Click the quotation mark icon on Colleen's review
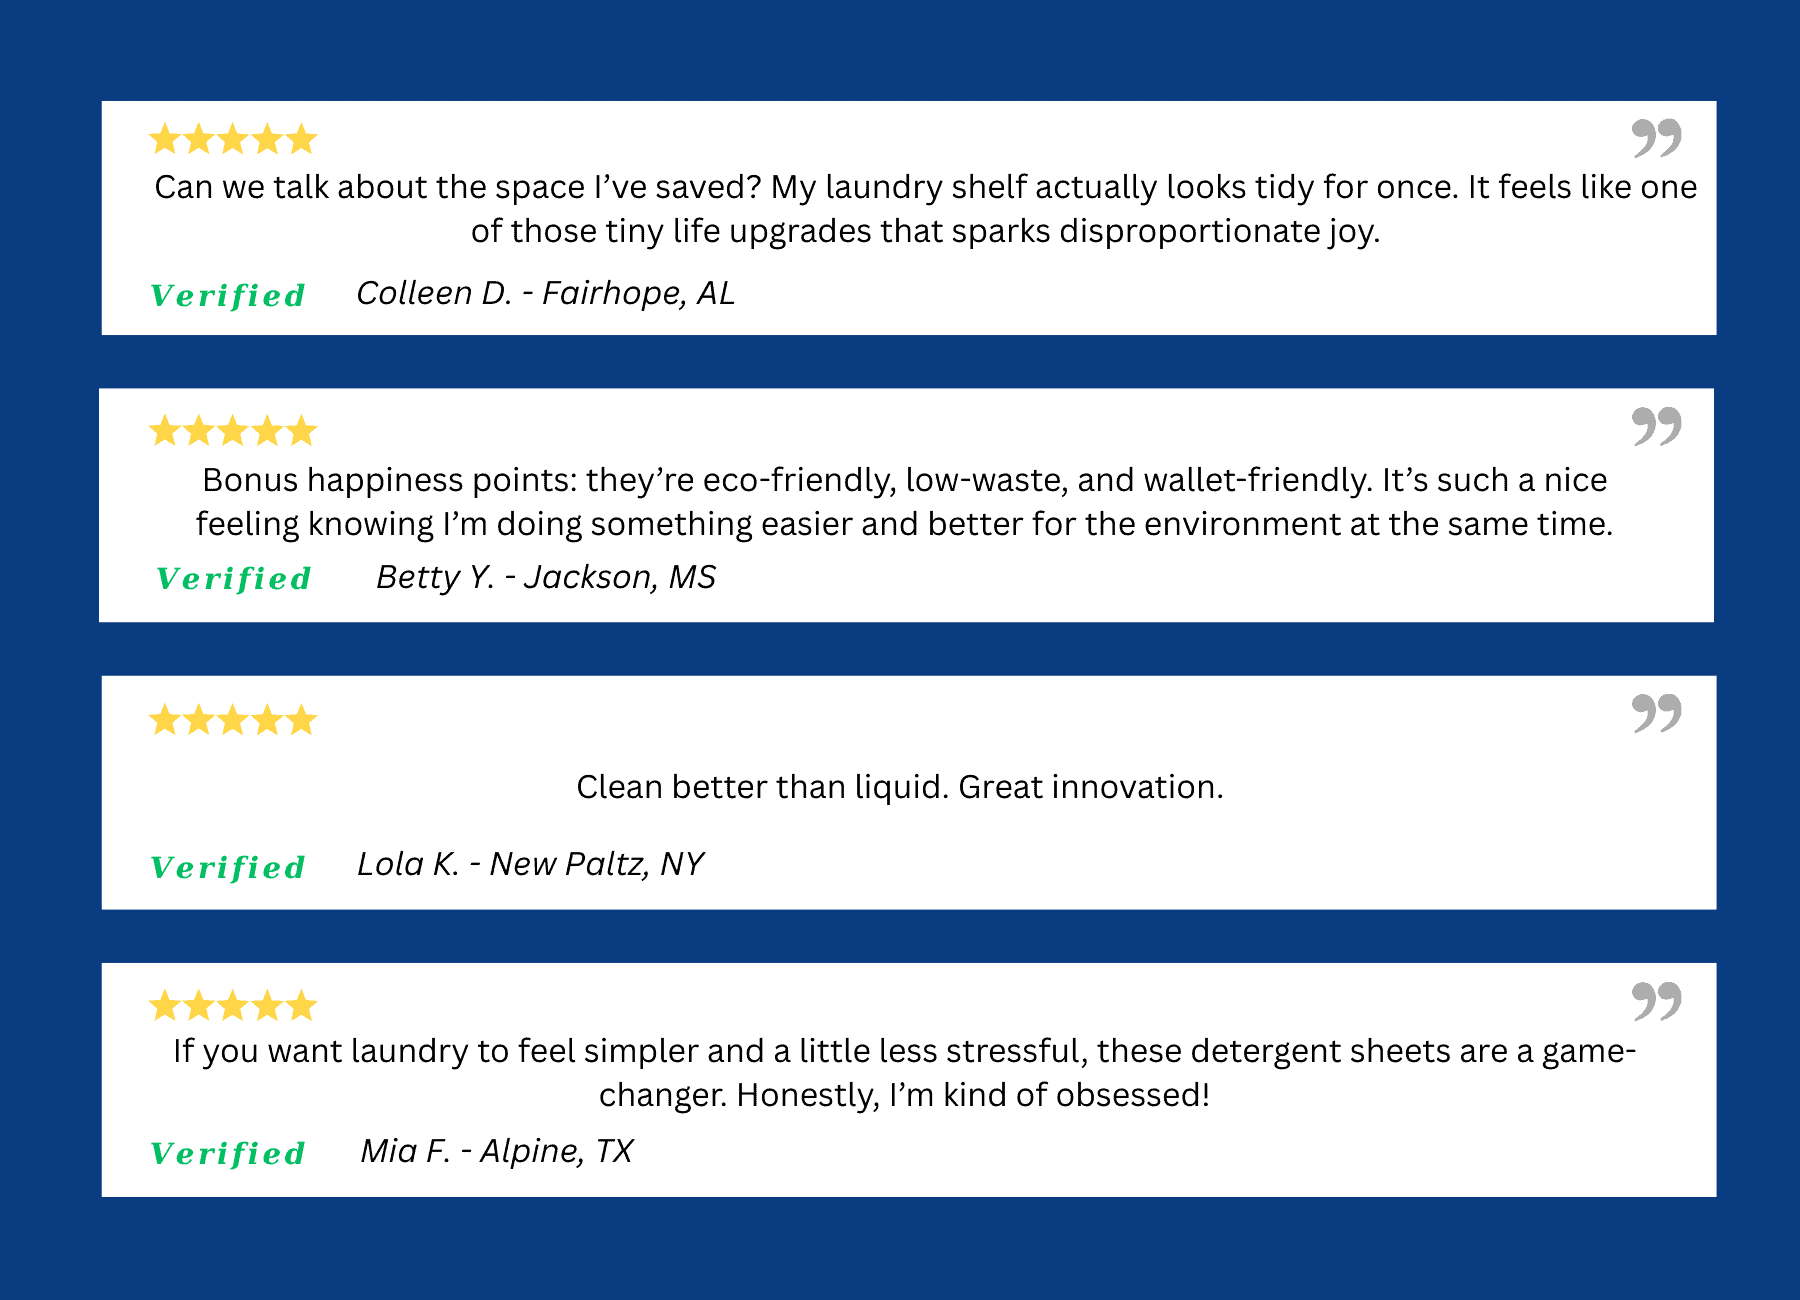The image size is (1800, 1300). pos(1656,138)
